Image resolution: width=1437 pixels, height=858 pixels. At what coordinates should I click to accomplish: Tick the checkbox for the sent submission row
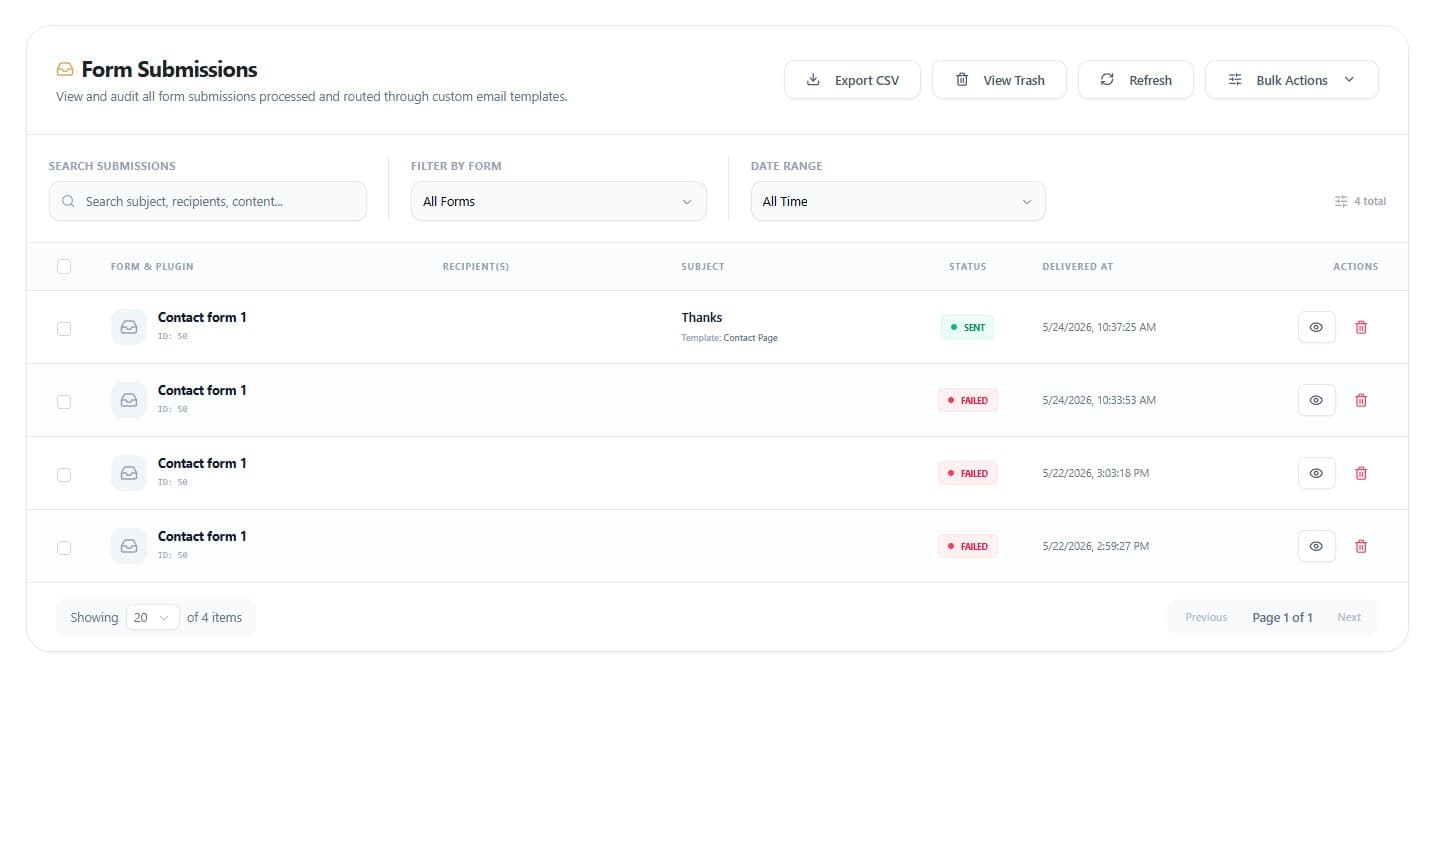pos(64,328)
